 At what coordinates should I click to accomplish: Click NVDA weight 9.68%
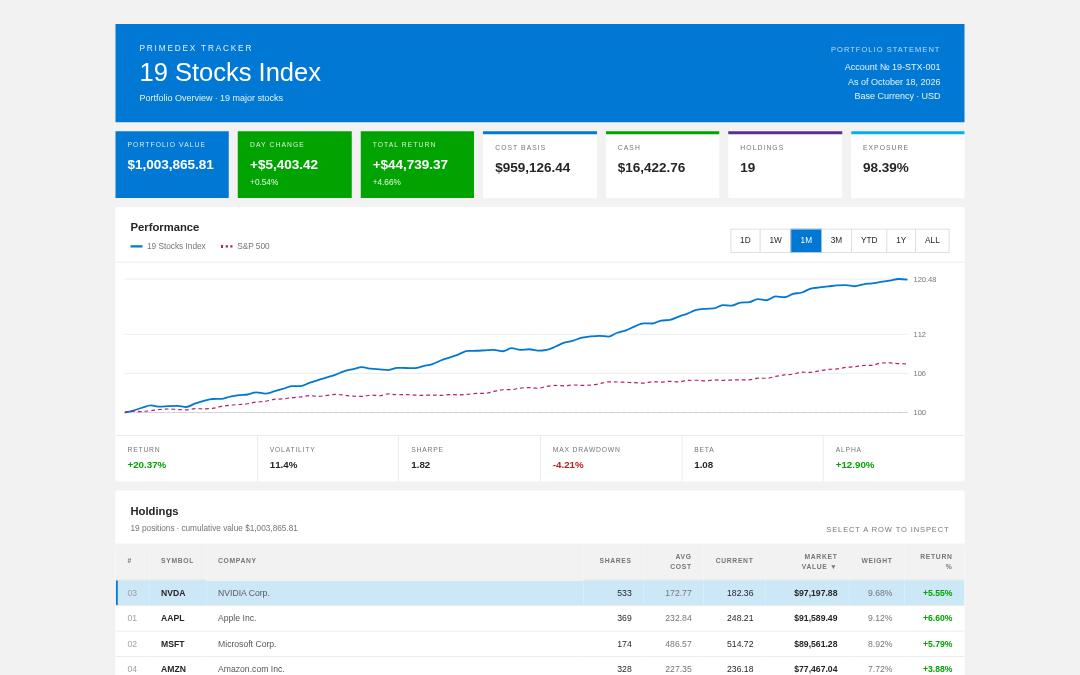pos(880,593)
